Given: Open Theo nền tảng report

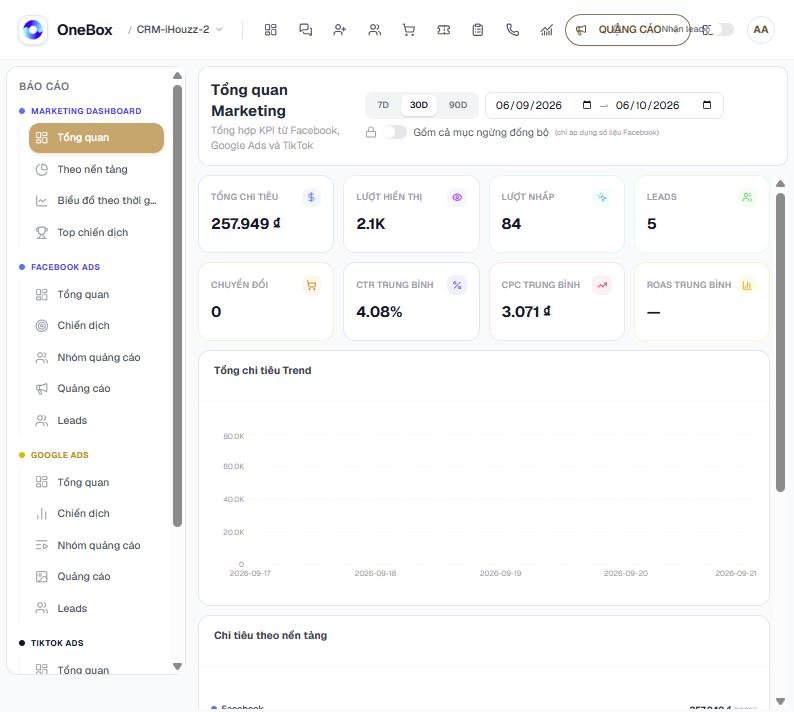Looking at the screenshot, I should (x=96, y=170).
